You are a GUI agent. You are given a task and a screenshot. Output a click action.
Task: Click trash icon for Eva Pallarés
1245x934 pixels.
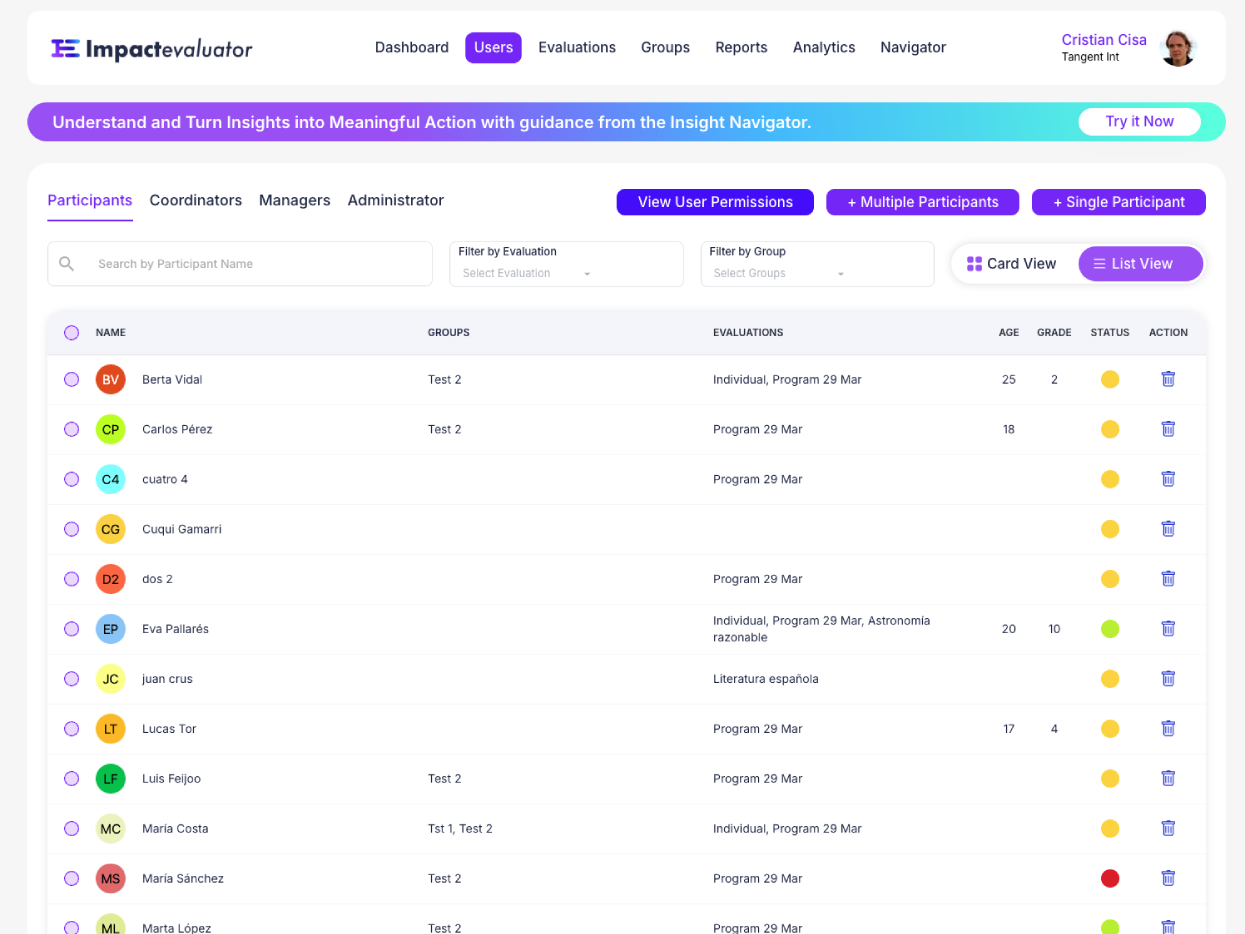[1167, 629]
